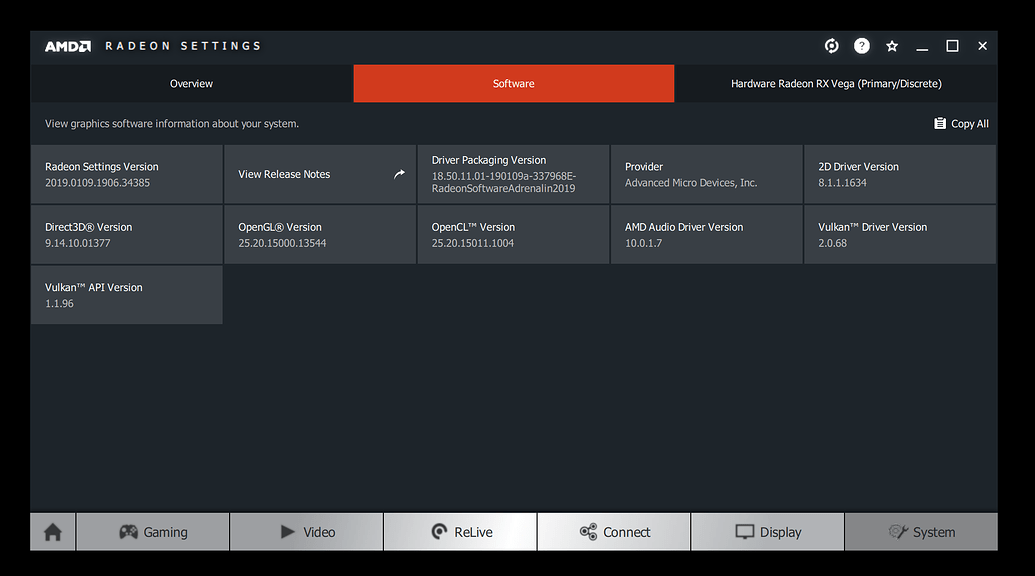
Task: Select the 2D Driver Version tile
Action: pyautogui.click(x=900, y=174)
